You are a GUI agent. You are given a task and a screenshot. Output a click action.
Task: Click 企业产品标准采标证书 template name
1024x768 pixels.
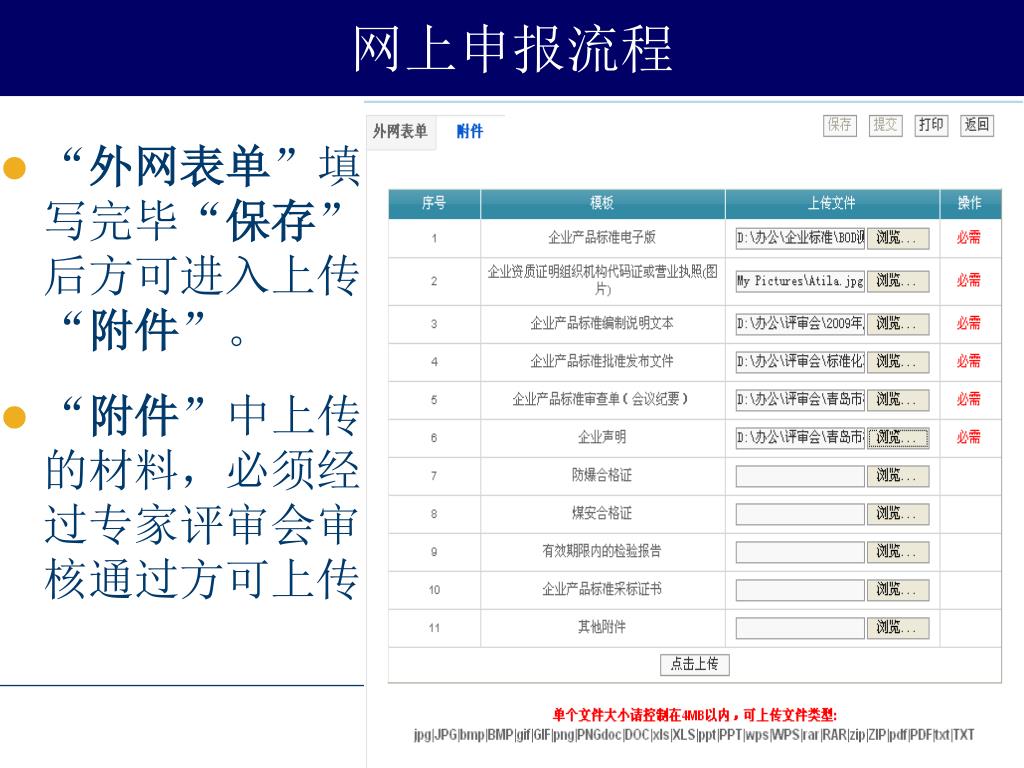(x=602, y=589)
